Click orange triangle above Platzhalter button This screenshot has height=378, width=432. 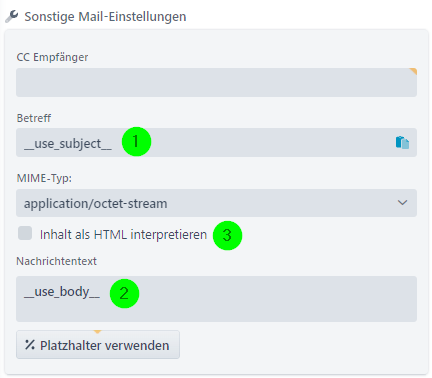(97, 332)
